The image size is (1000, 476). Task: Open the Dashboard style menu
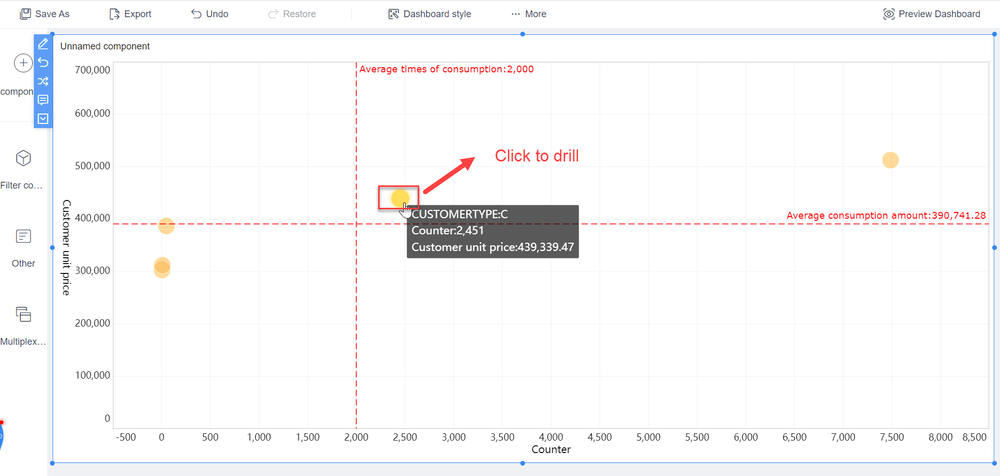[429, 14]
